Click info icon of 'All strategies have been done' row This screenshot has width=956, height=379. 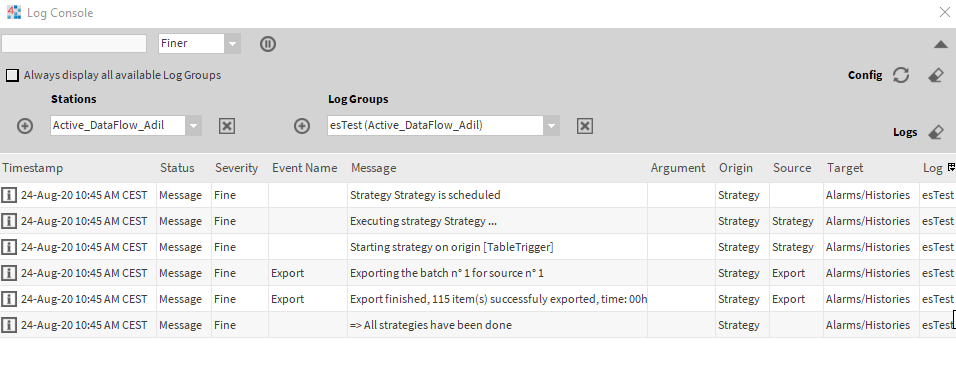pyautogui.click(x=9, y=325)
